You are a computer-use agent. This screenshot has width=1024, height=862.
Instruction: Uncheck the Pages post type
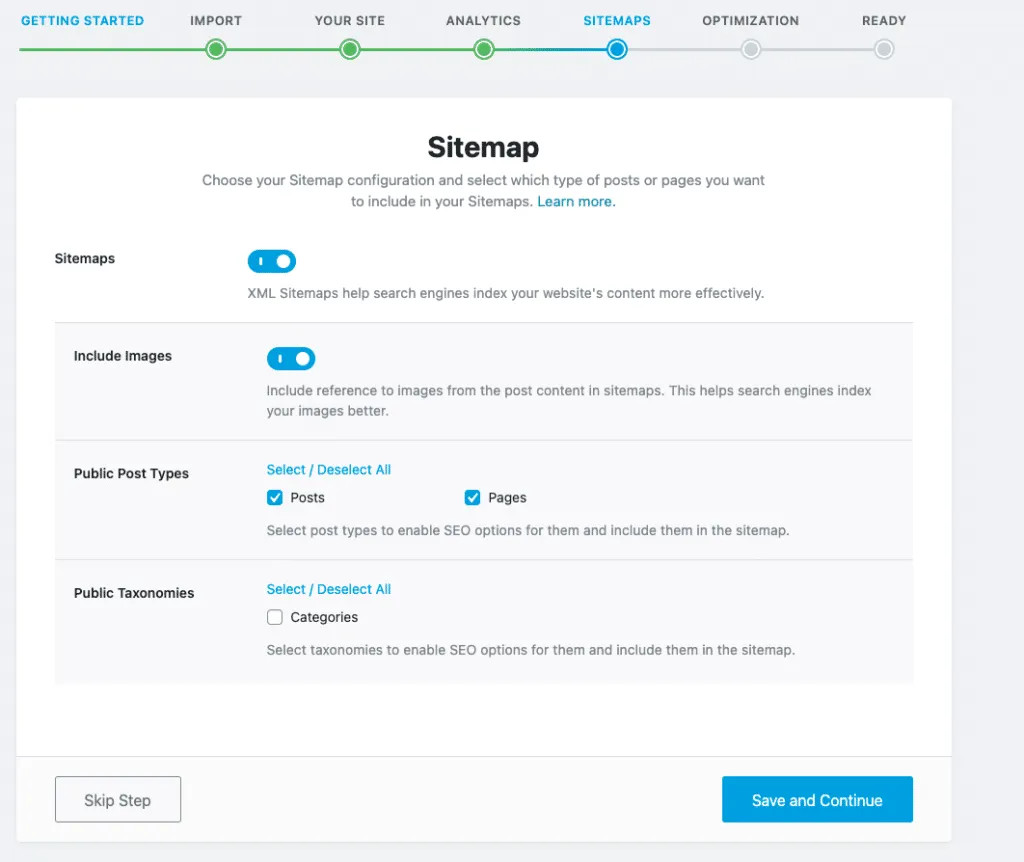[472, 497]
